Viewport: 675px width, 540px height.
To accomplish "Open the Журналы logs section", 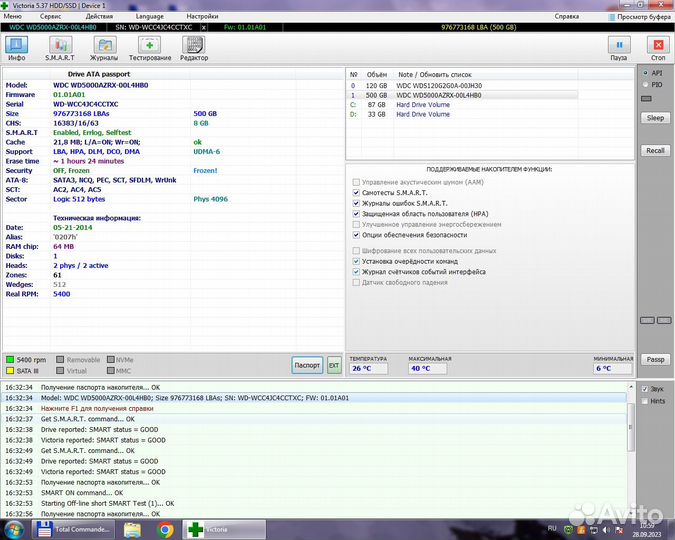I will (104, 49).
